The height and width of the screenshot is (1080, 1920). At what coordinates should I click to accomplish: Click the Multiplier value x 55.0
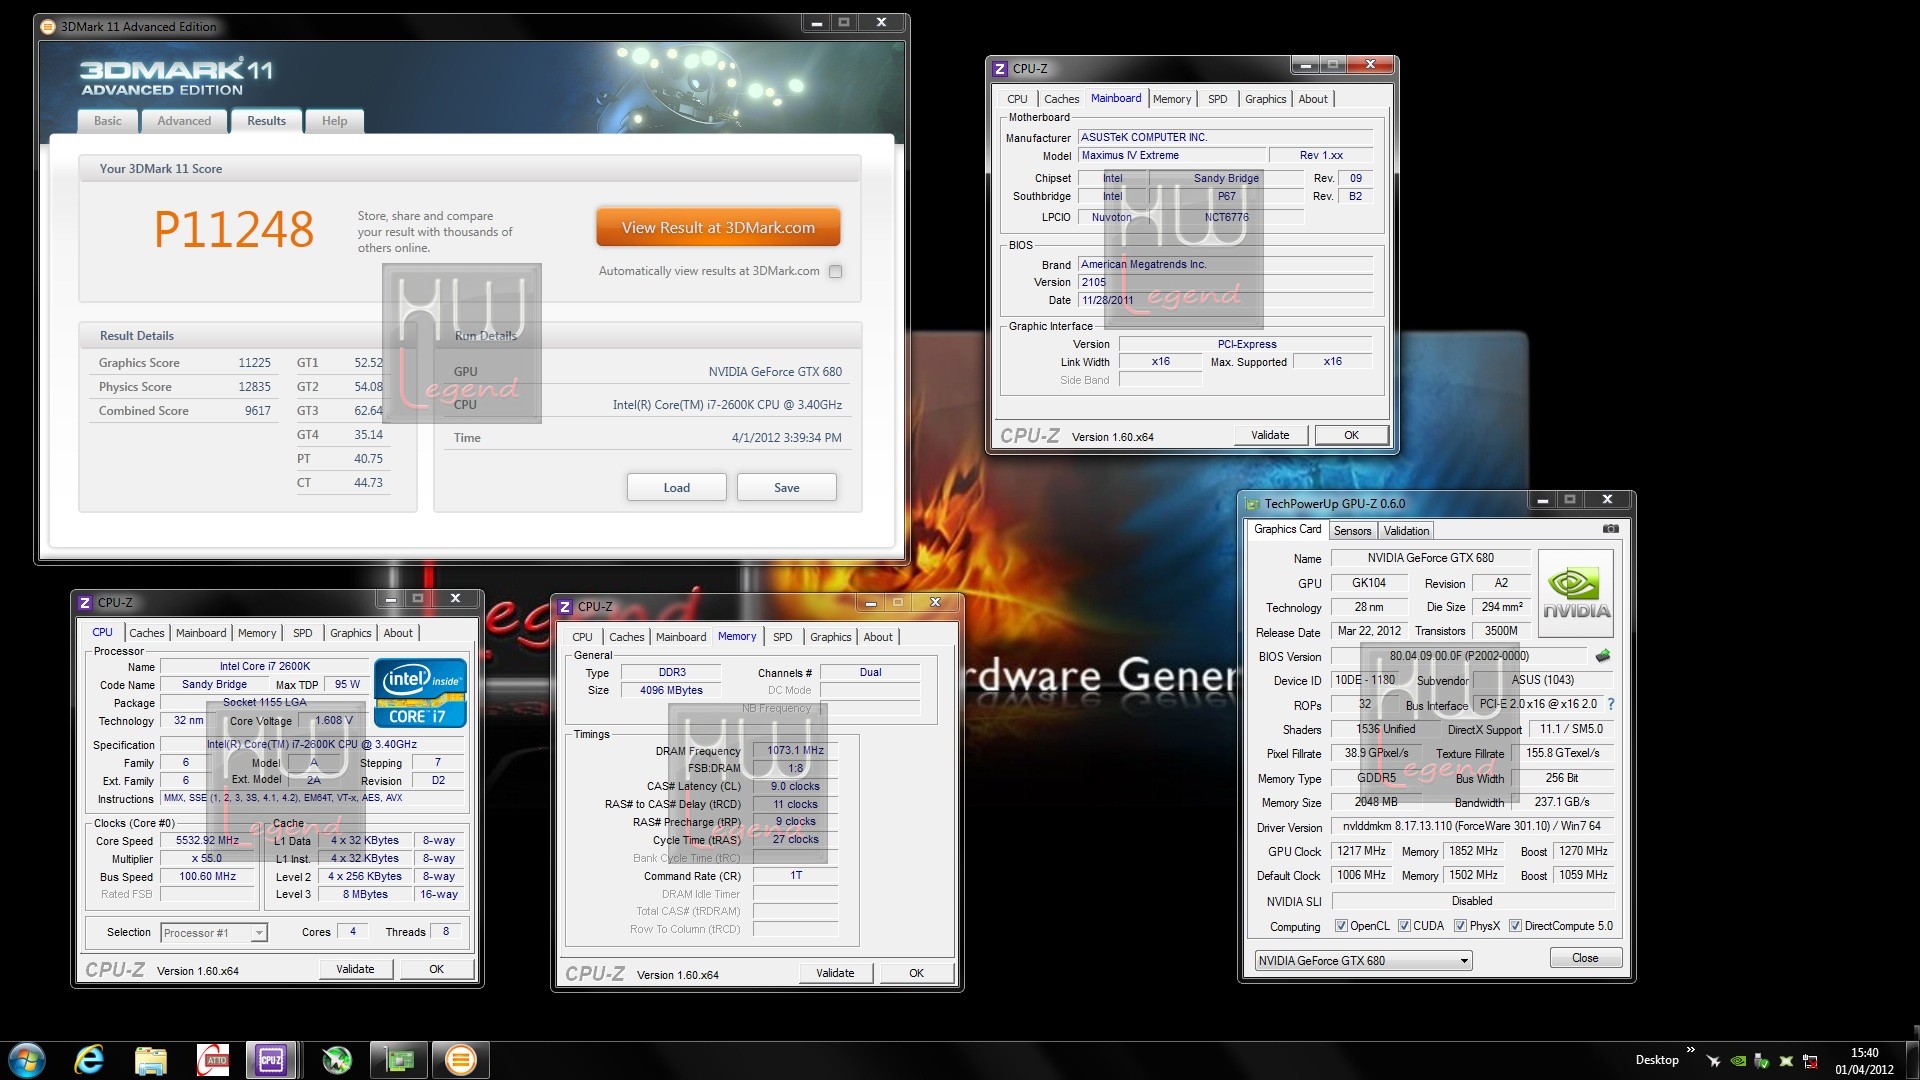tap(208, 859)
